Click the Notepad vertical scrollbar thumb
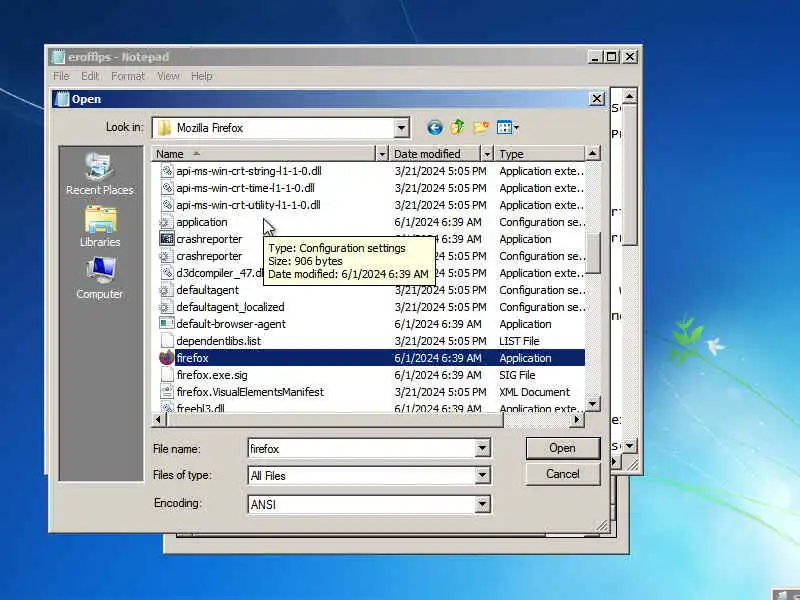The image size is (800, 600). coord(630,174)
